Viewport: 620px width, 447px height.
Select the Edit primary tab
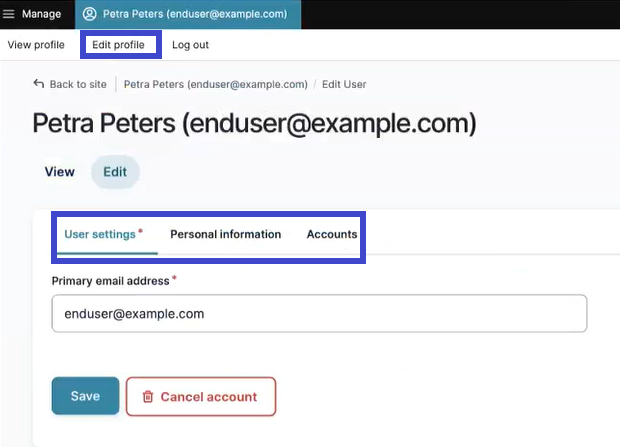[115, 172]
